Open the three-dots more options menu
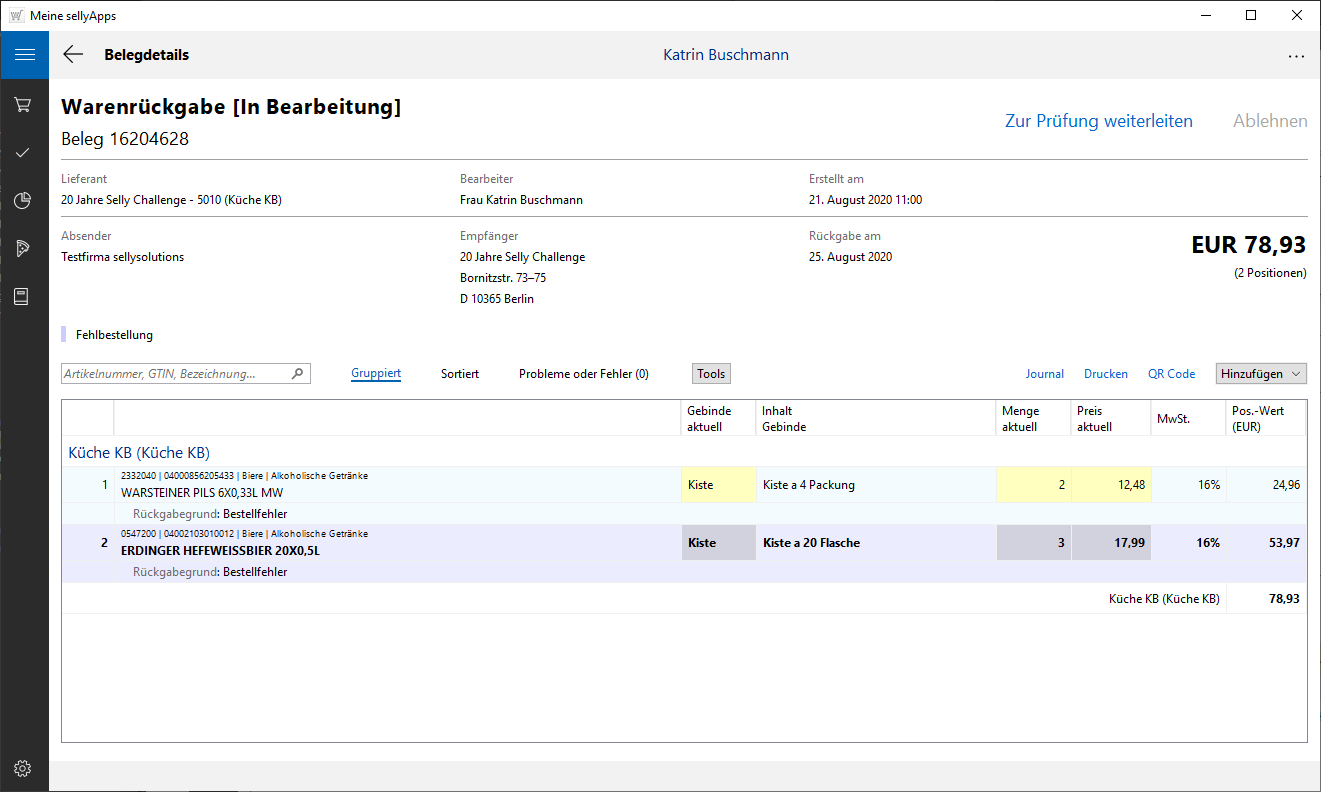The image size is (1321, 792). pos(1296,56)
